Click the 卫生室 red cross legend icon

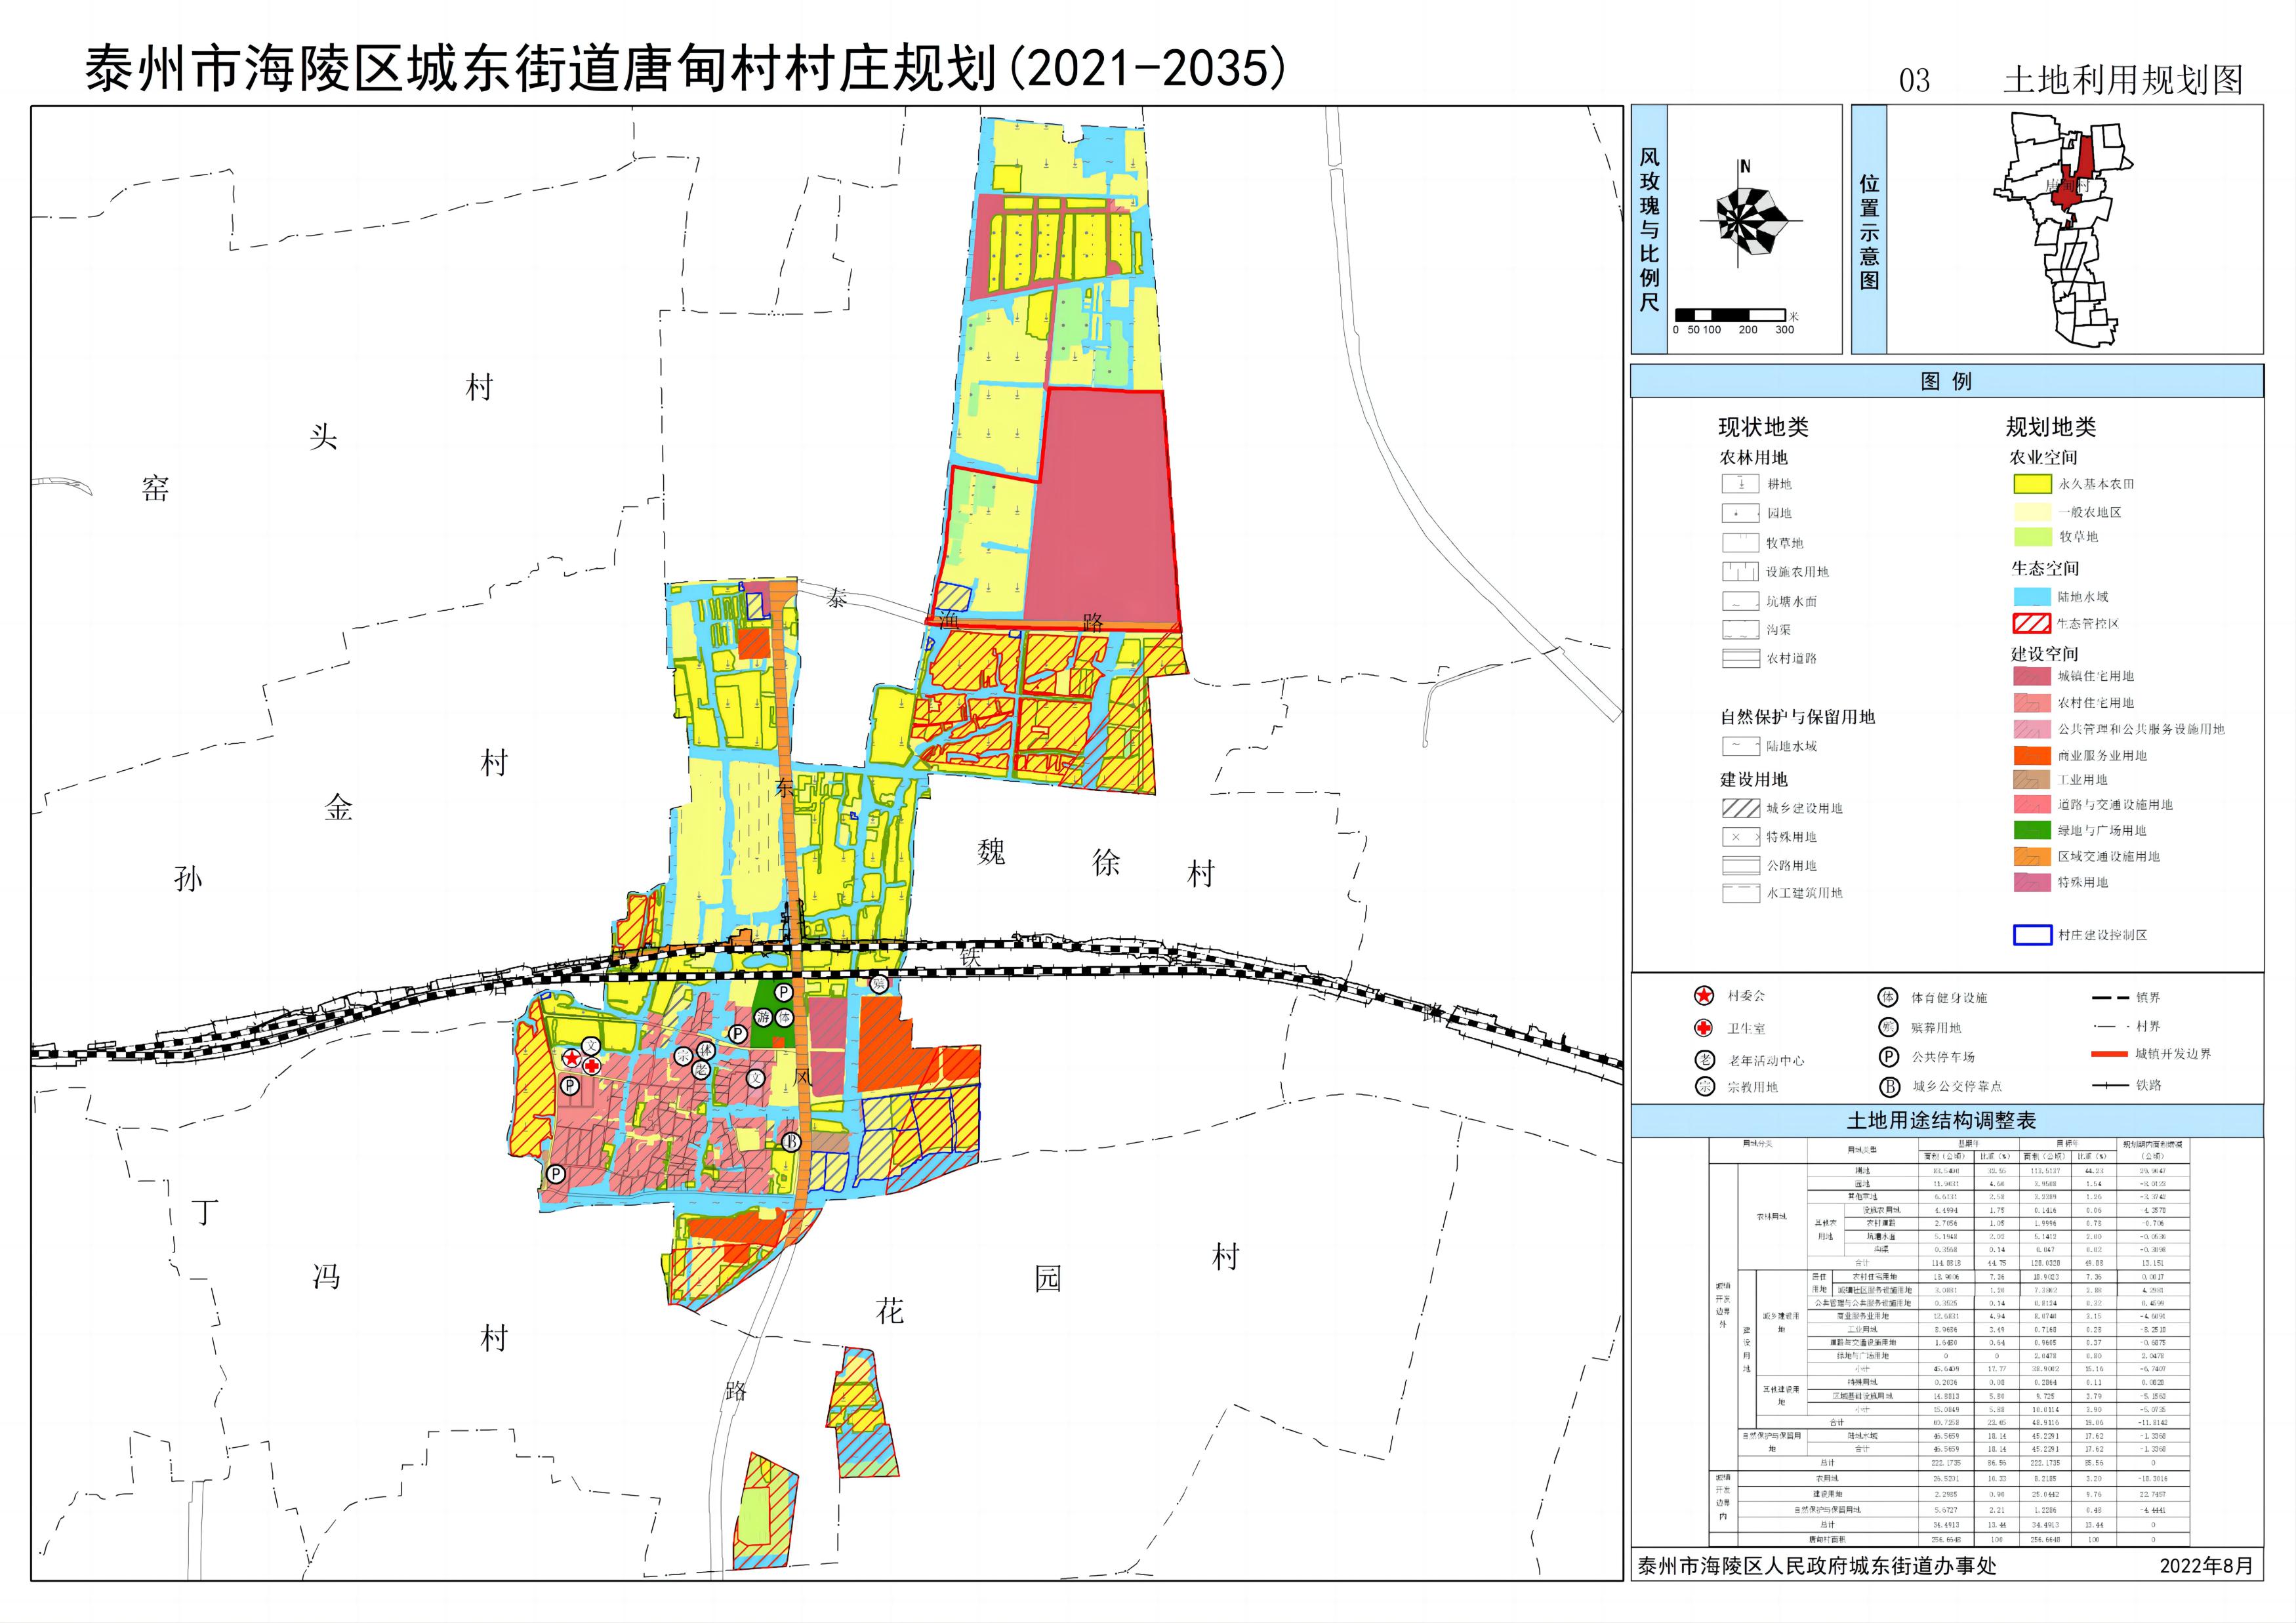pos(1705,1027)
